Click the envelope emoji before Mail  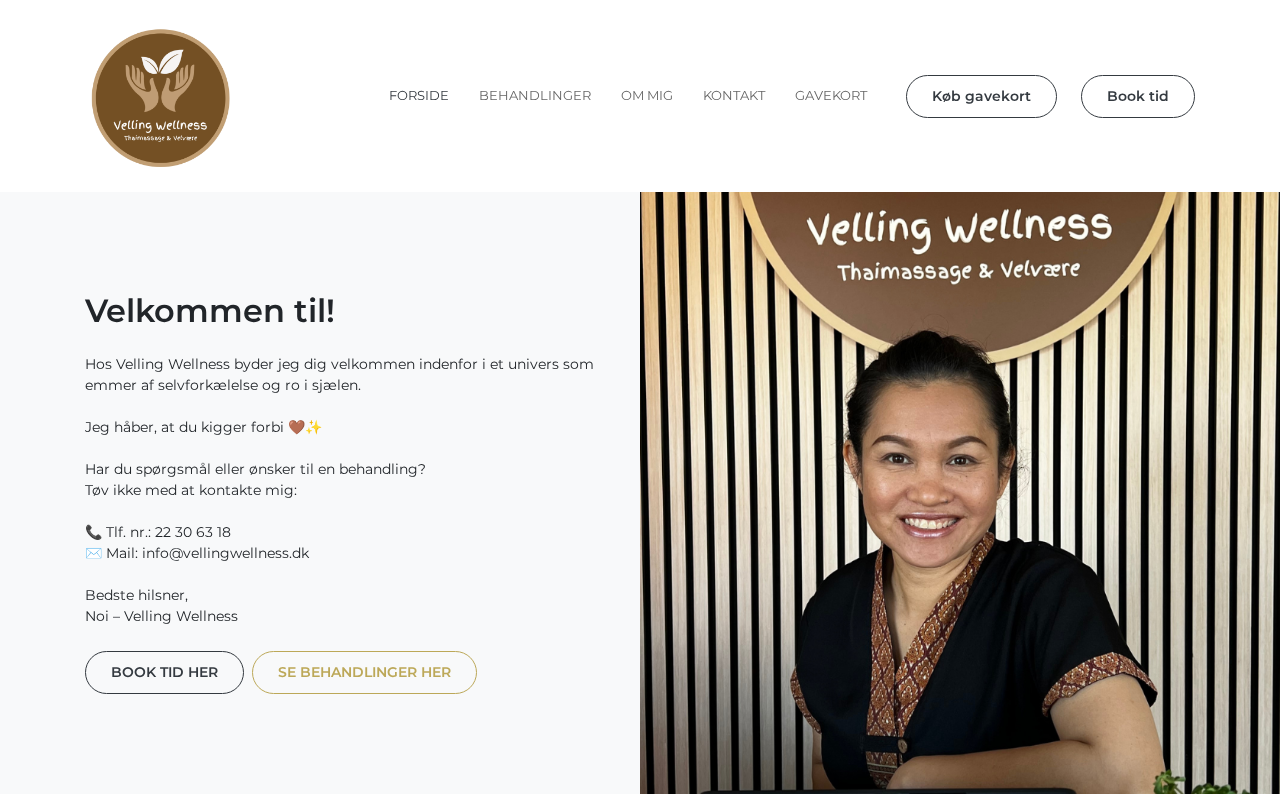click(93, 553)
